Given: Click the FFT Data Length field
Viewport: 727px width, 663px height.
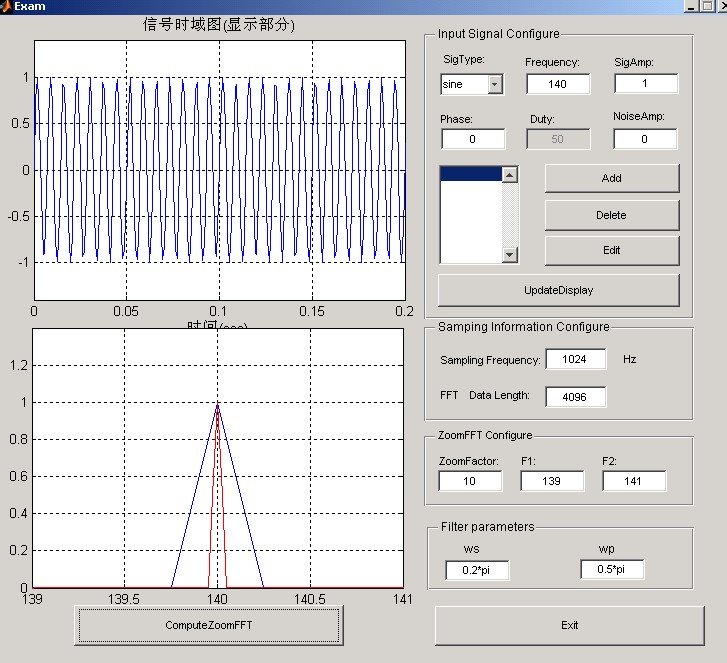Looking at the screenshot, I should 575,396.
